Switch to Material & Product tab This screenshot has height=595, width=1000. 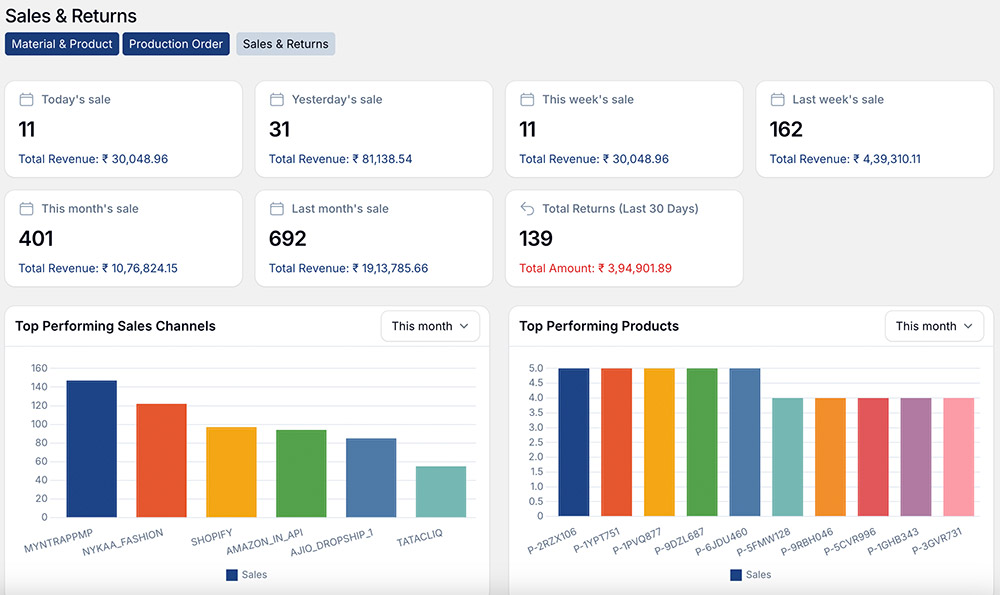62,44
